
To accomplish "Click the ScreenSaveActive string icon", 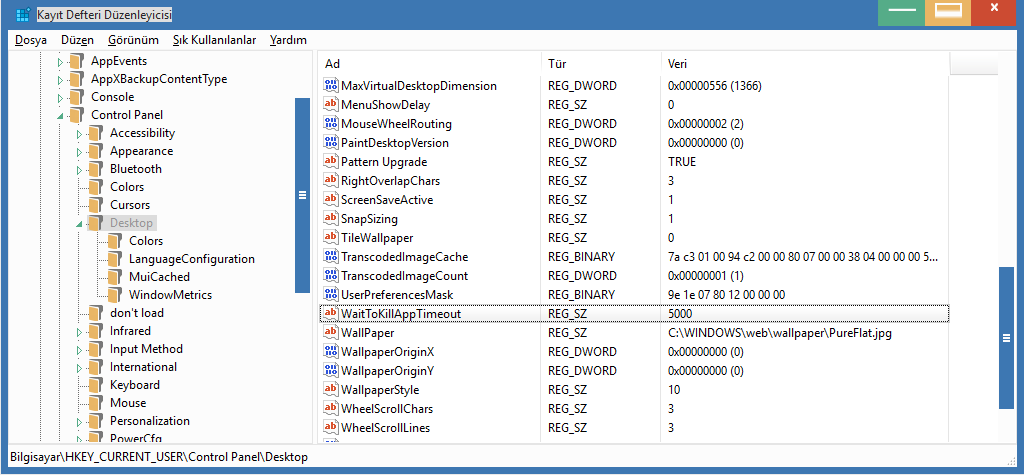I will click(331, 199).
